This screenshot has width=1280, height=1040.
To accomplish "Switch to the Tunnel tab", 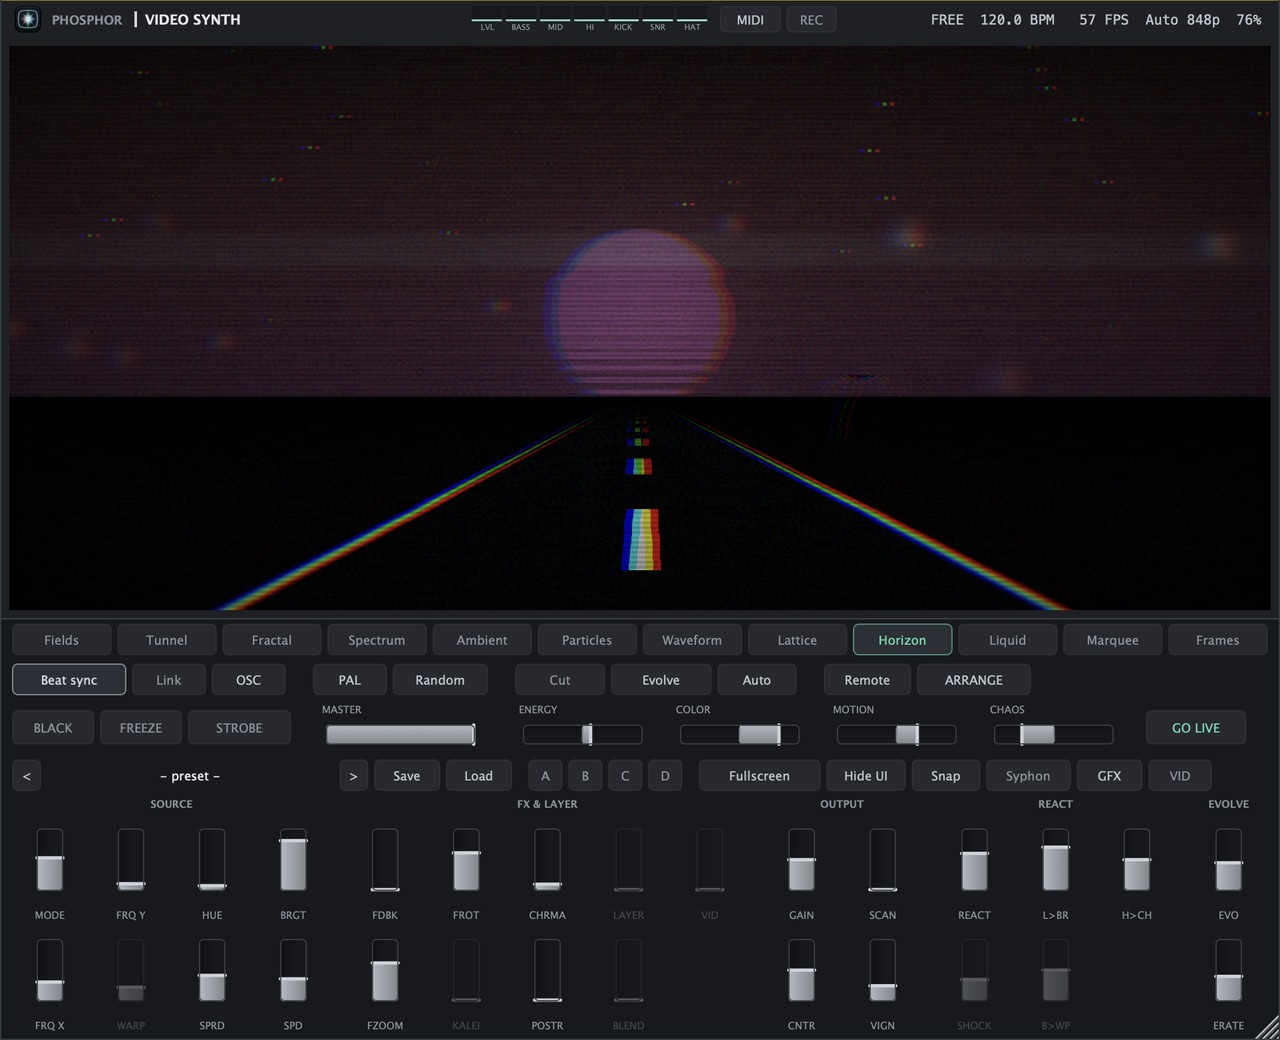I will 167,640.
